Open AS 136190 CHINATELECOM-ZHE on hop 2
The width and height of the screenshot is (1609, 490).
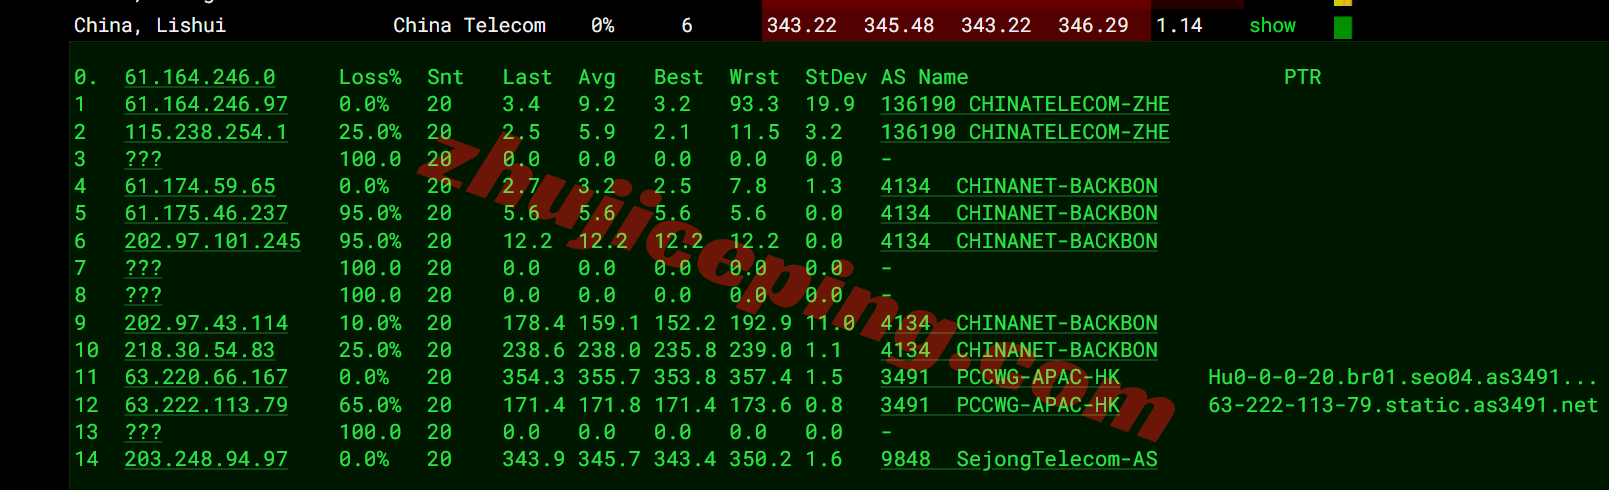1025,132
